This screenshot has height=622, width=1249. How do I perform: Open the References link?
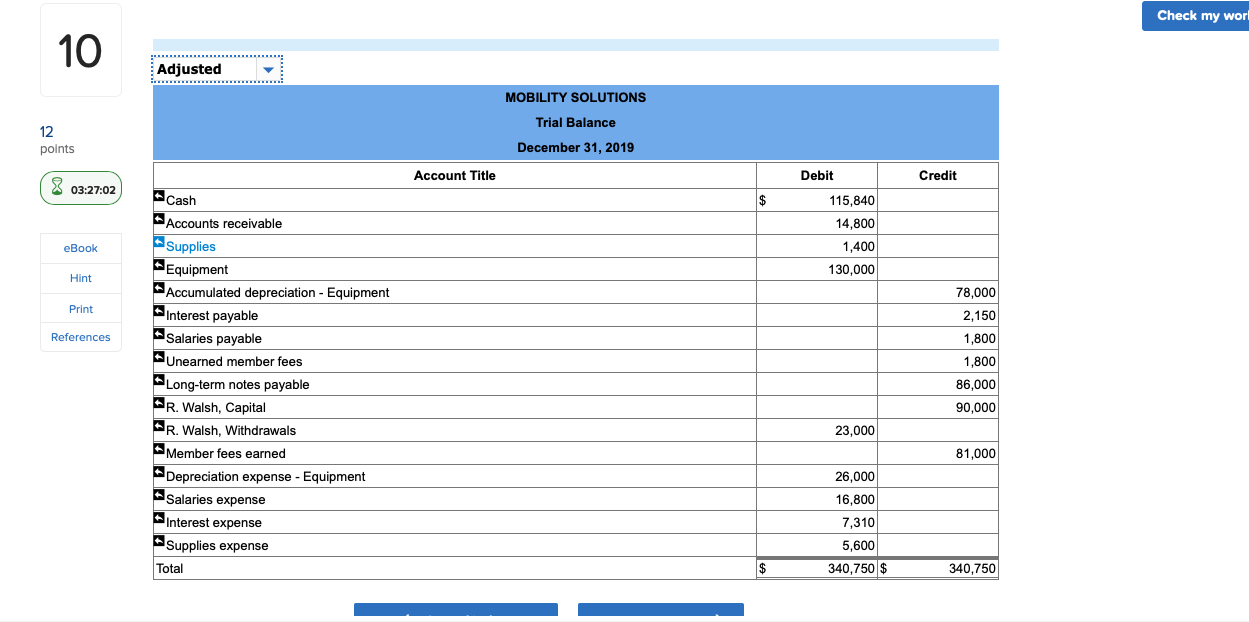(80, 337)
